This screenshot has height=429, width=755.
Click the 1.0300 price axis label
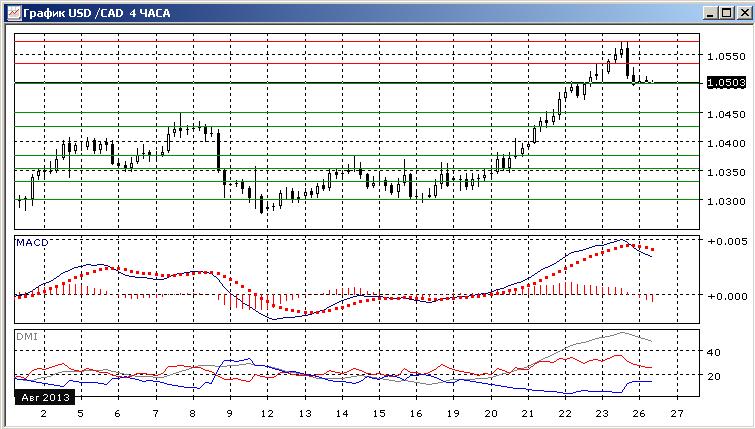point(726,201)
